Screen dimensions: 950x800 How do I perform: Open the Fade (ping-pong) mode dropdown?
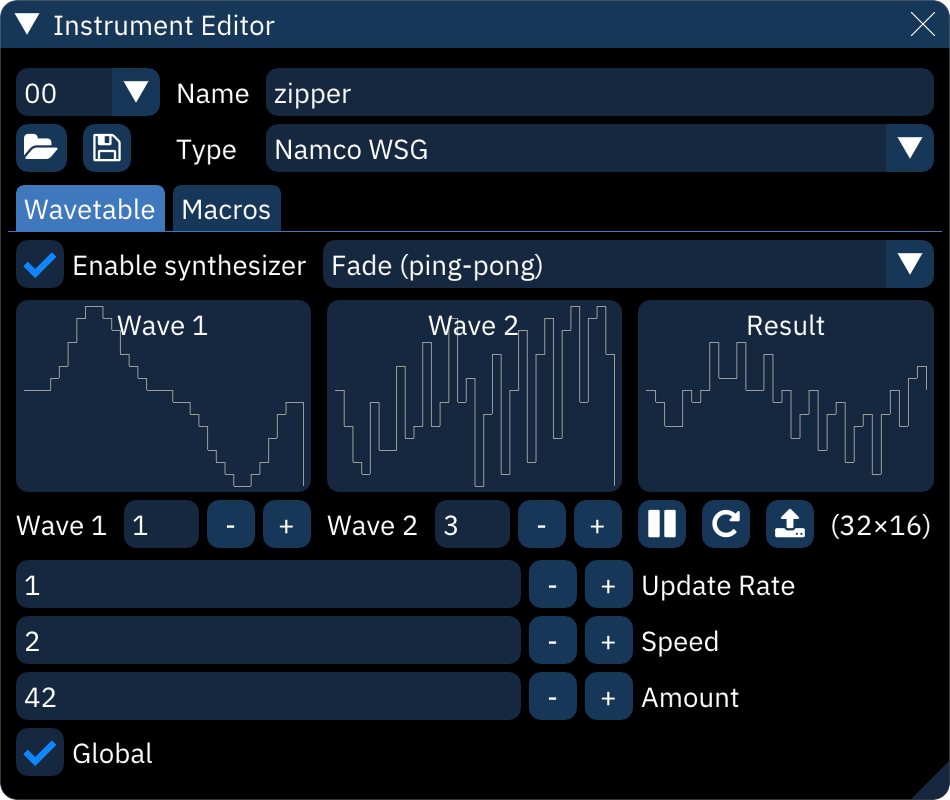coord(908,265)
